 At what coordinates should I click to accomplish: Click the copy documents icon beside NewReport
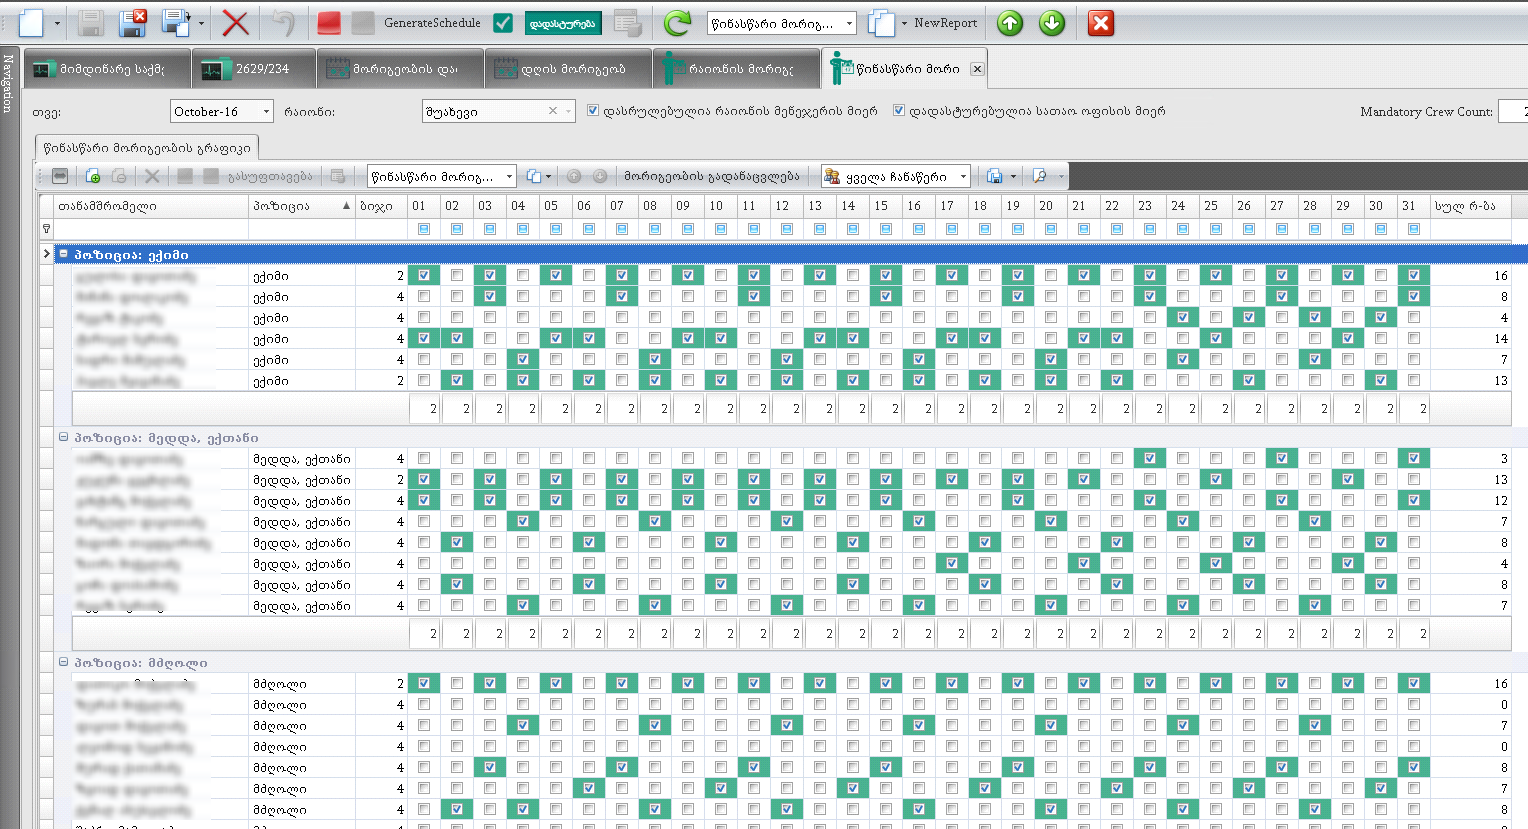click(x=881, y=23)
